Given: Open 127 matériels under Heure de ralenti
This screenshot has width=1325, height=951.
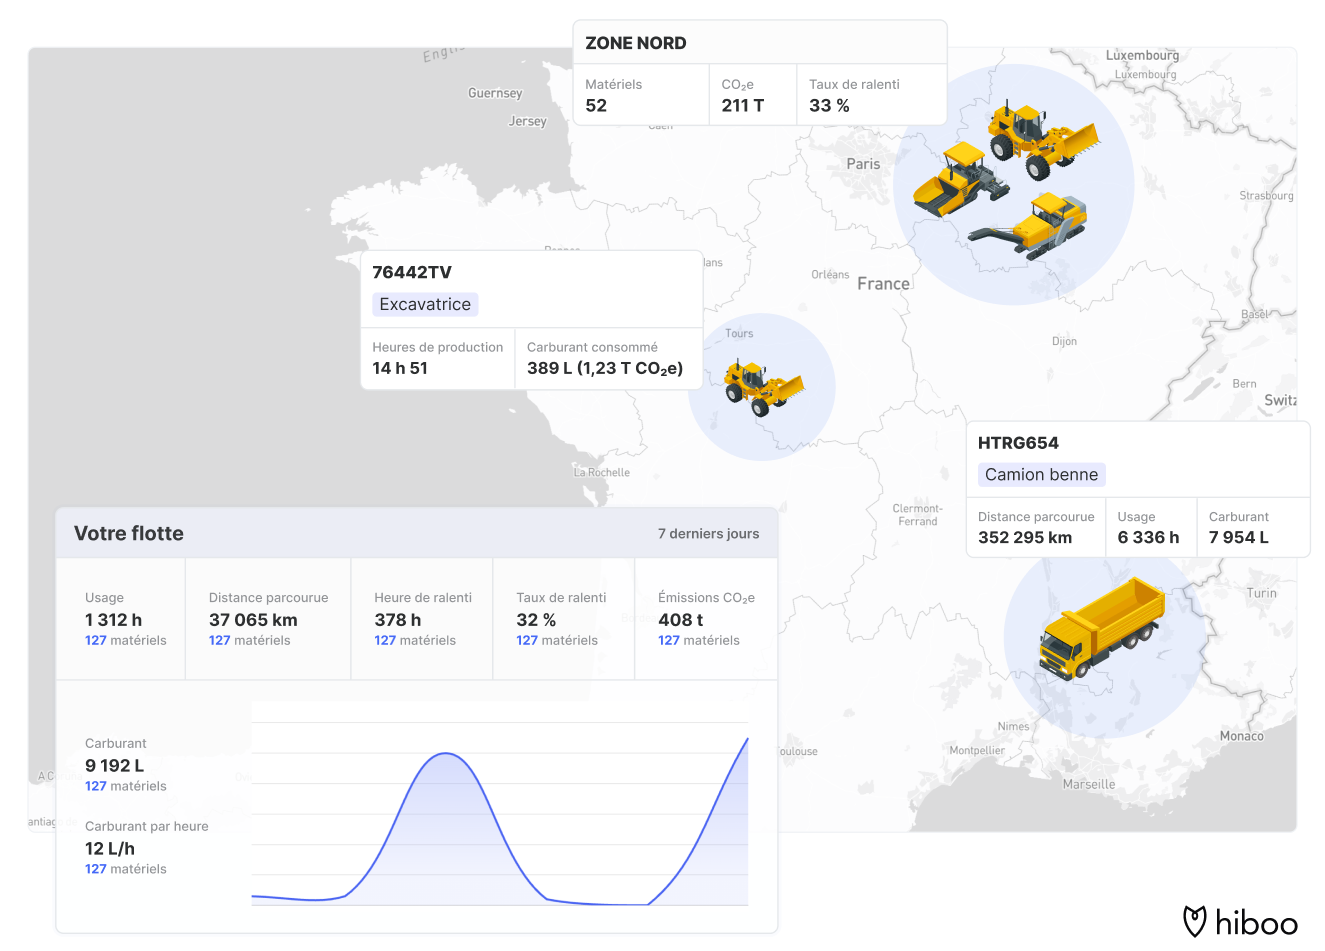Looking at the screenshot, I should 415,640.
